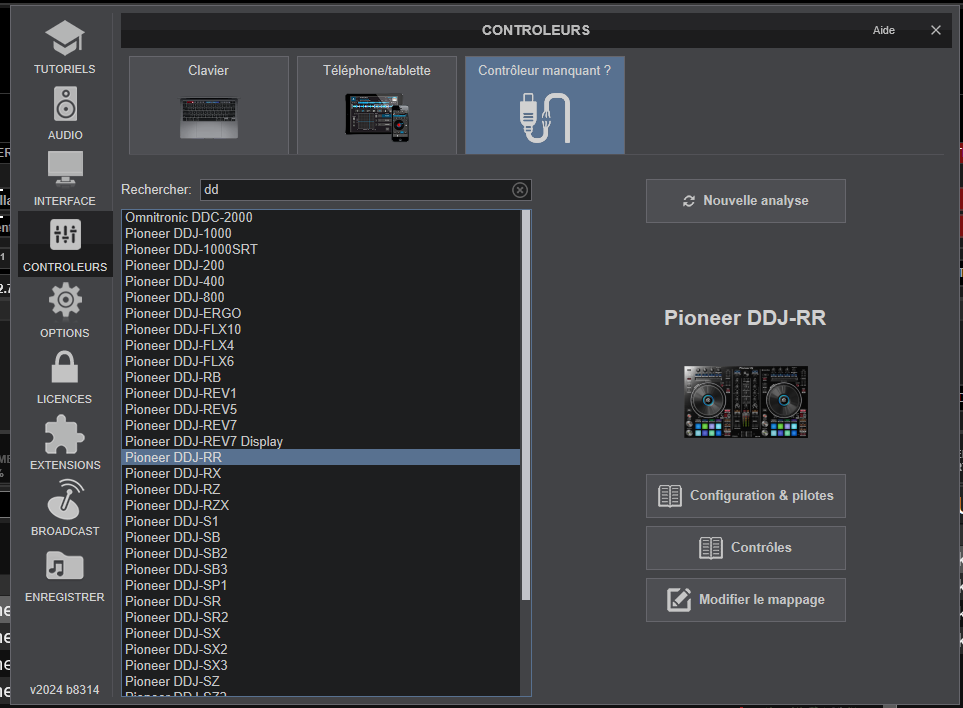Select Pioneer DDJ-800 in the list
This screenshot has width=963, height=708.
tap(321, 297)
